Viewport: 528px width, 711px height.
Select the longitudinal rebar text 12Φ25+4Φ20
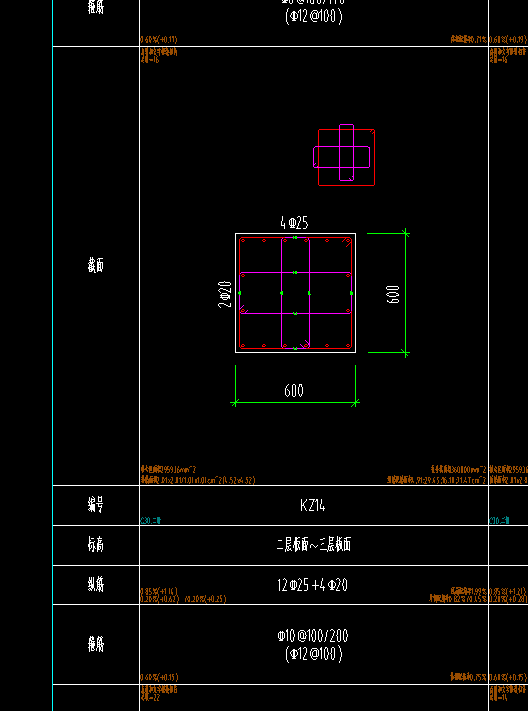coord(313,585)
